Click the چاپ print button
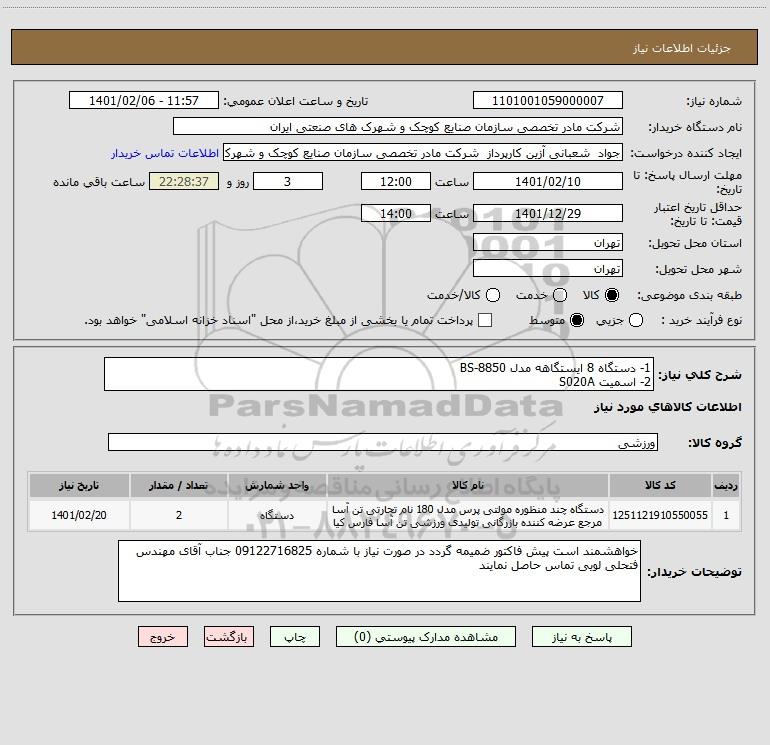The image size is (770, 745). point(295,637)
